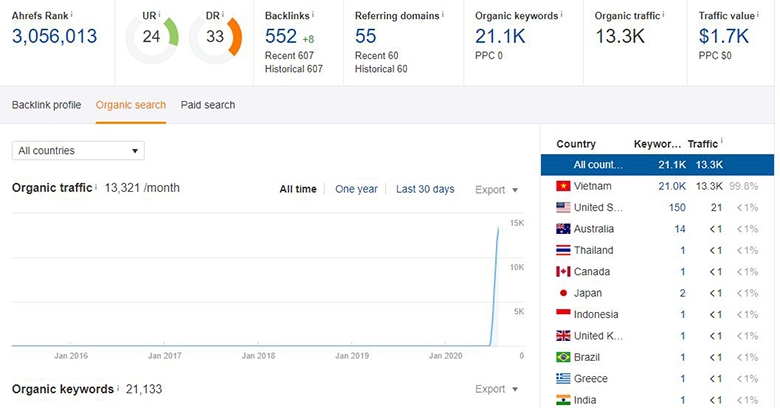The width and height of the screenshot is (780, 408).
Task: Click Recent 607 backlinks text
Action: pyautogui.click(x=289, y=56)
